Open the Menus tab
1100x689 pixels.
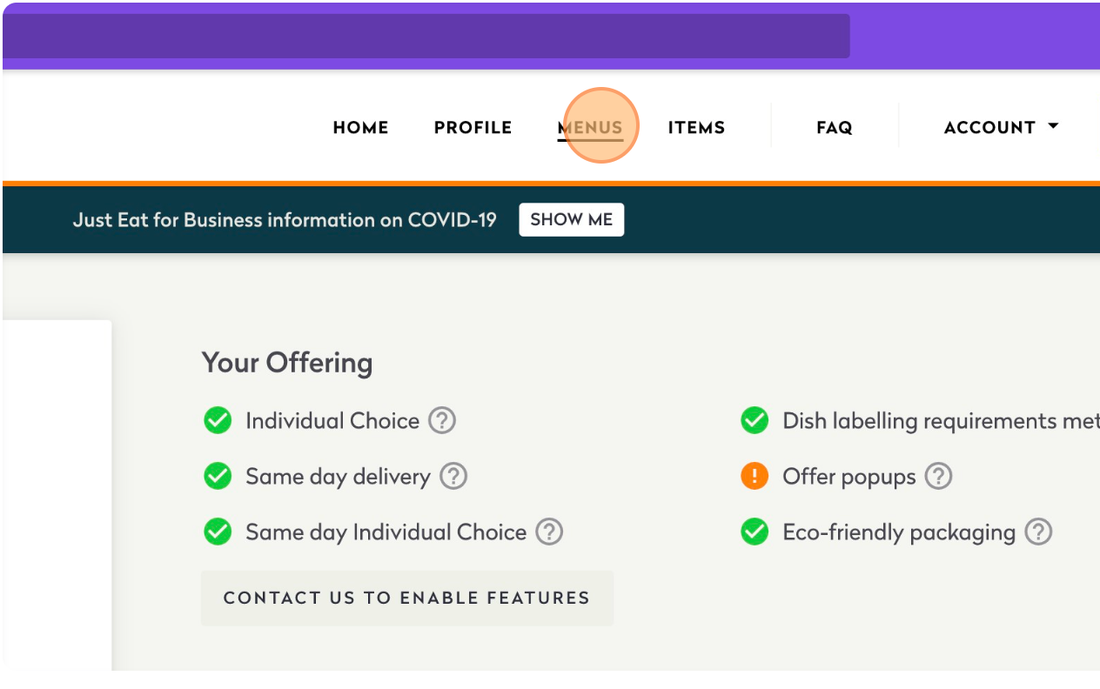(590, 127)
